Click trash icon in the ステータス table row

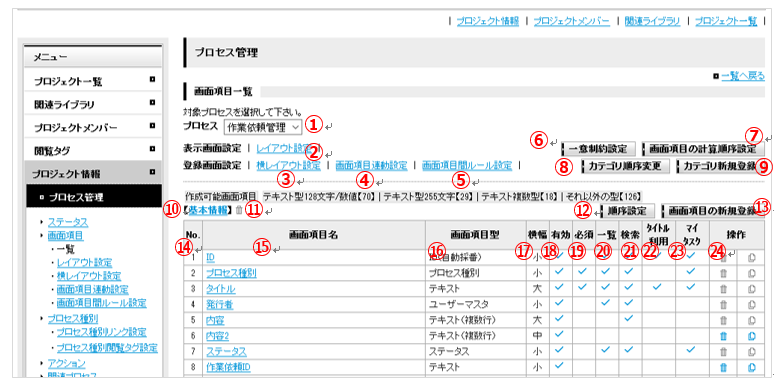723,351
